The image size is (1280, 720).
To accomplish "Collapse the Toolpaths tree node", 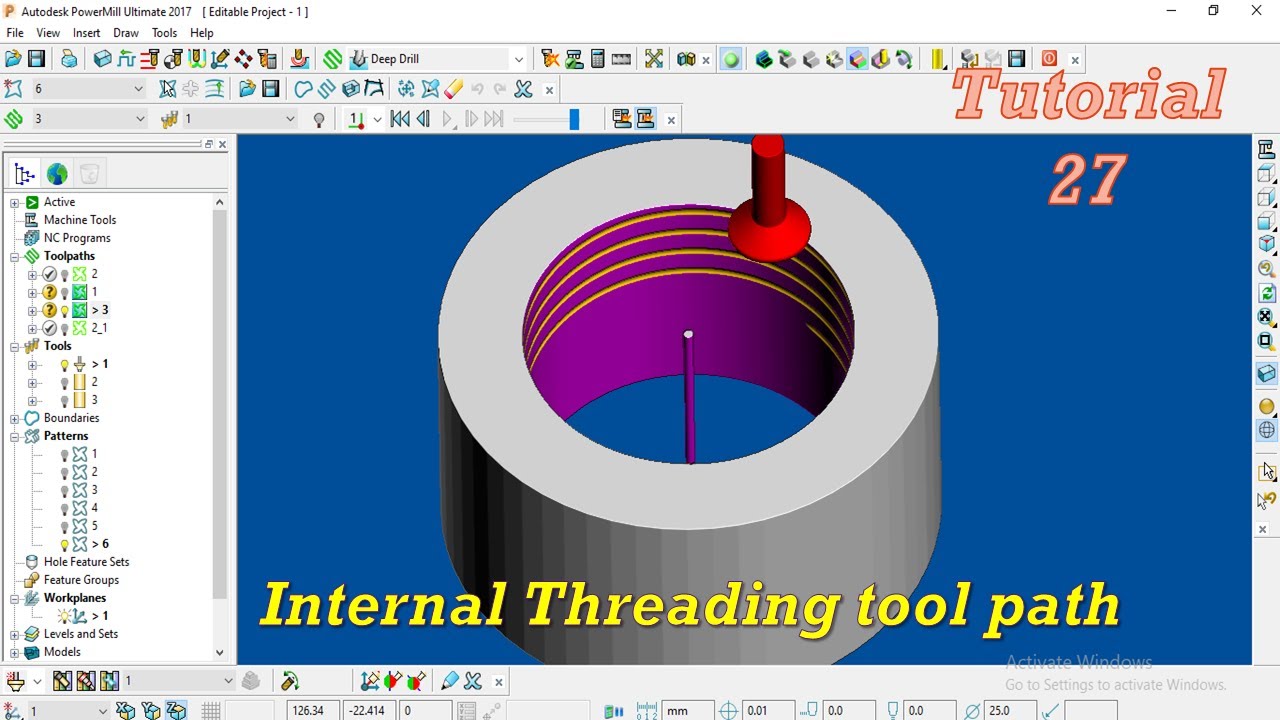I will point(15,256).
